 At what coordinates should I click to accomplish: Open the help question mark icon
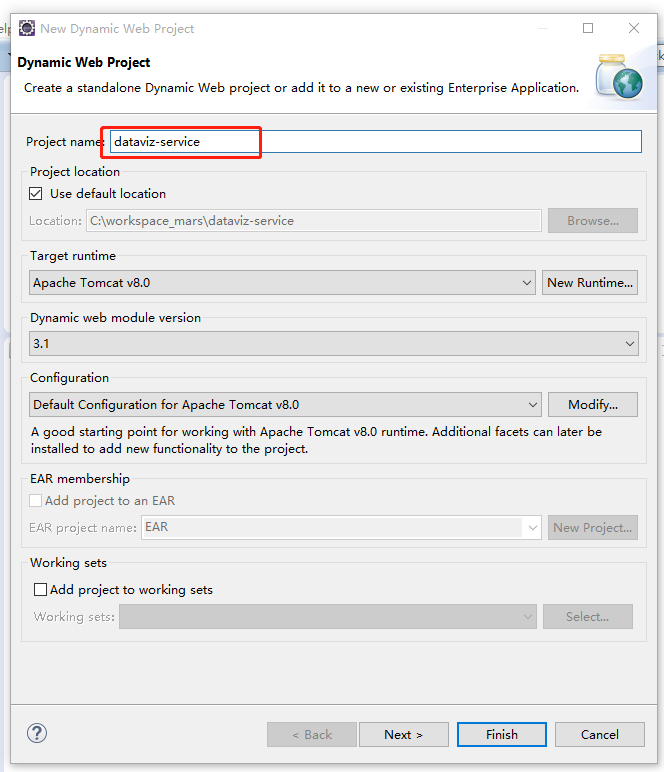[x=37, y=733]
